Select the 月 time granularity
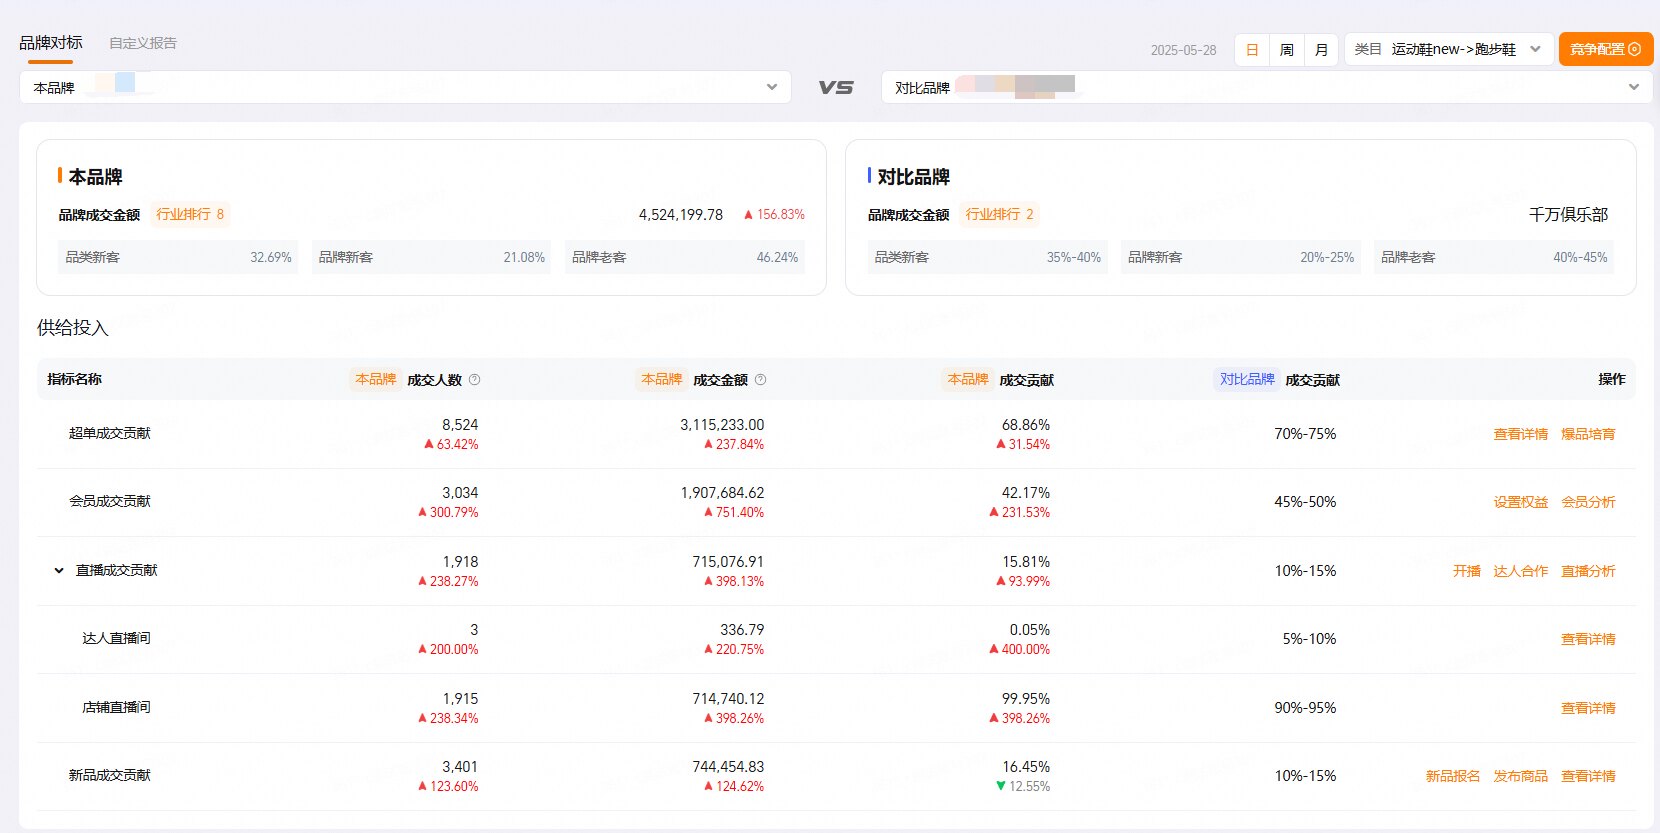Screen dimensions: 1660x833 point(1321,49)
